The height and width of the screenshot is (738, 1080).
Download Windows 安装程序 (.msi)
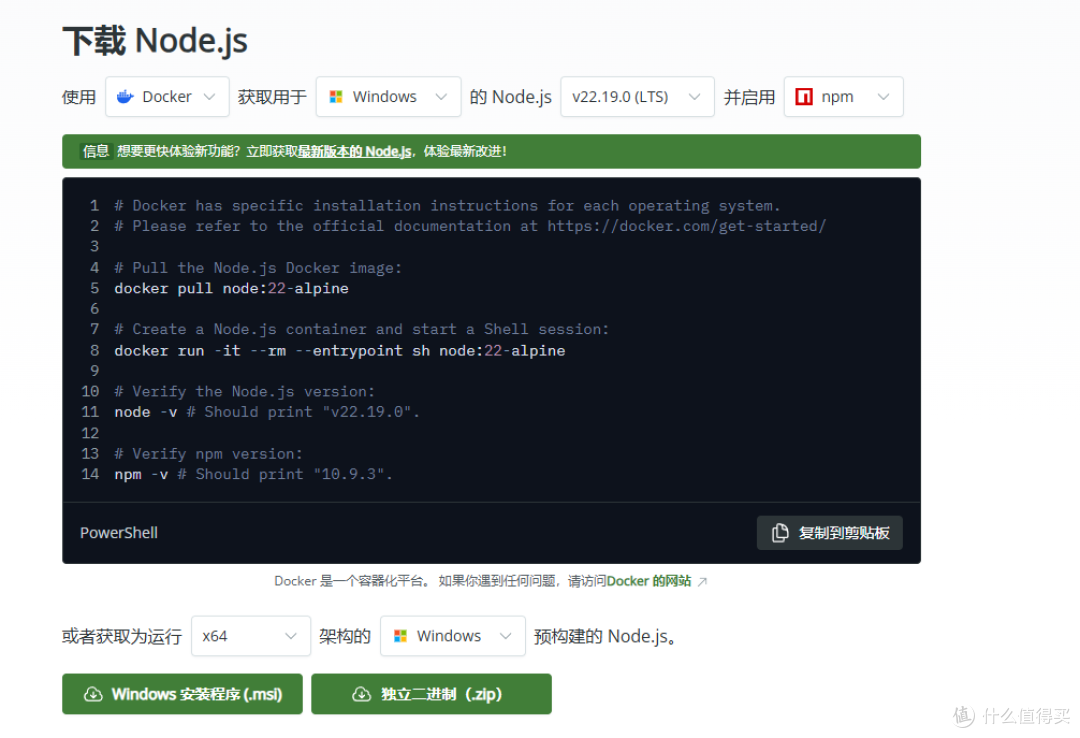[182, 694]
